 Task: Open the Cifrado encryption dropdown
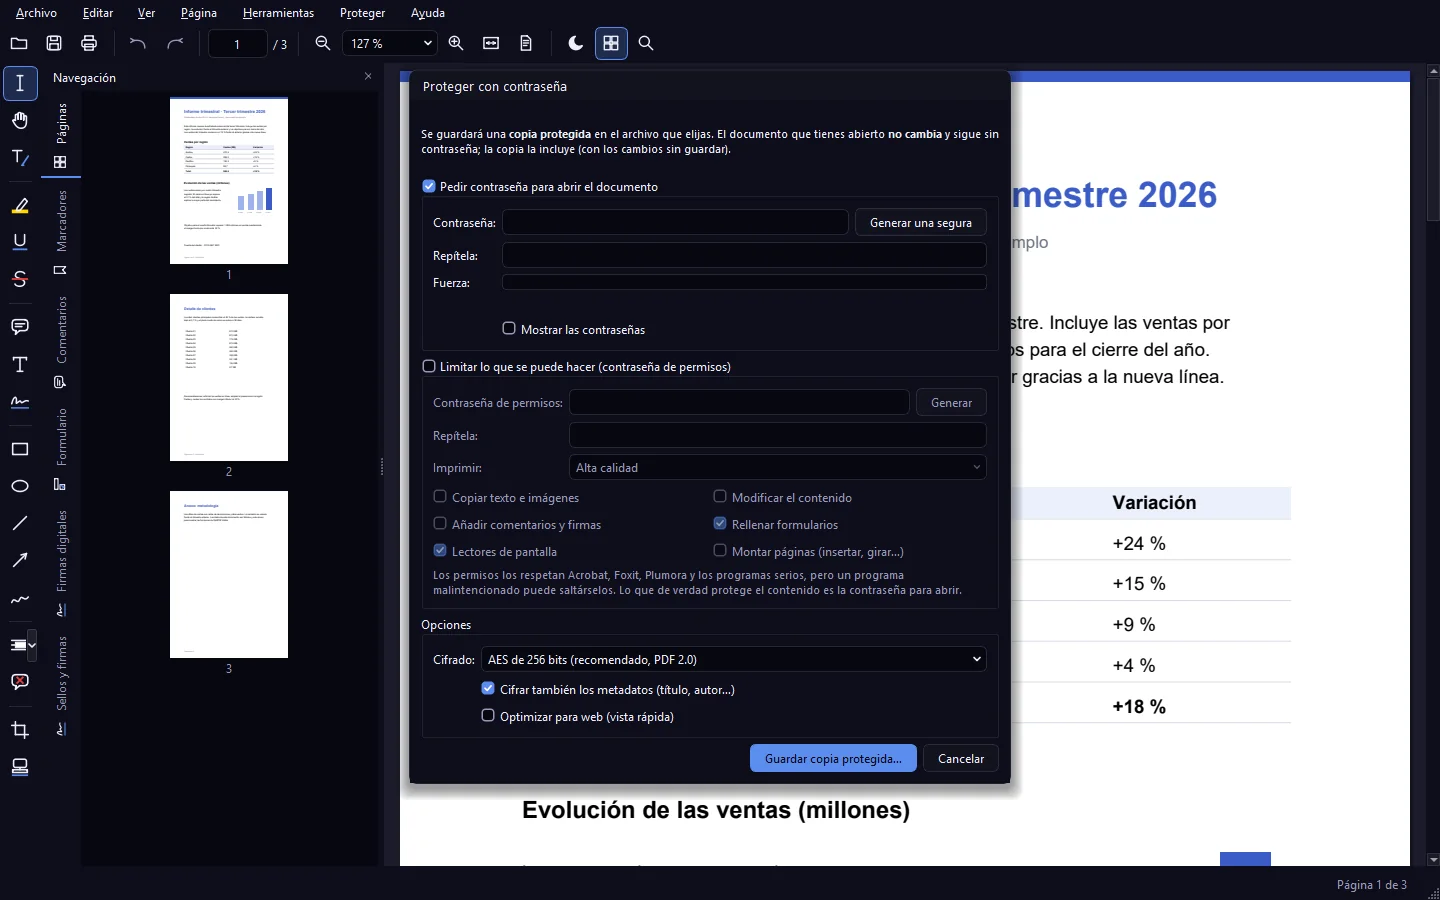click(734, 659)
